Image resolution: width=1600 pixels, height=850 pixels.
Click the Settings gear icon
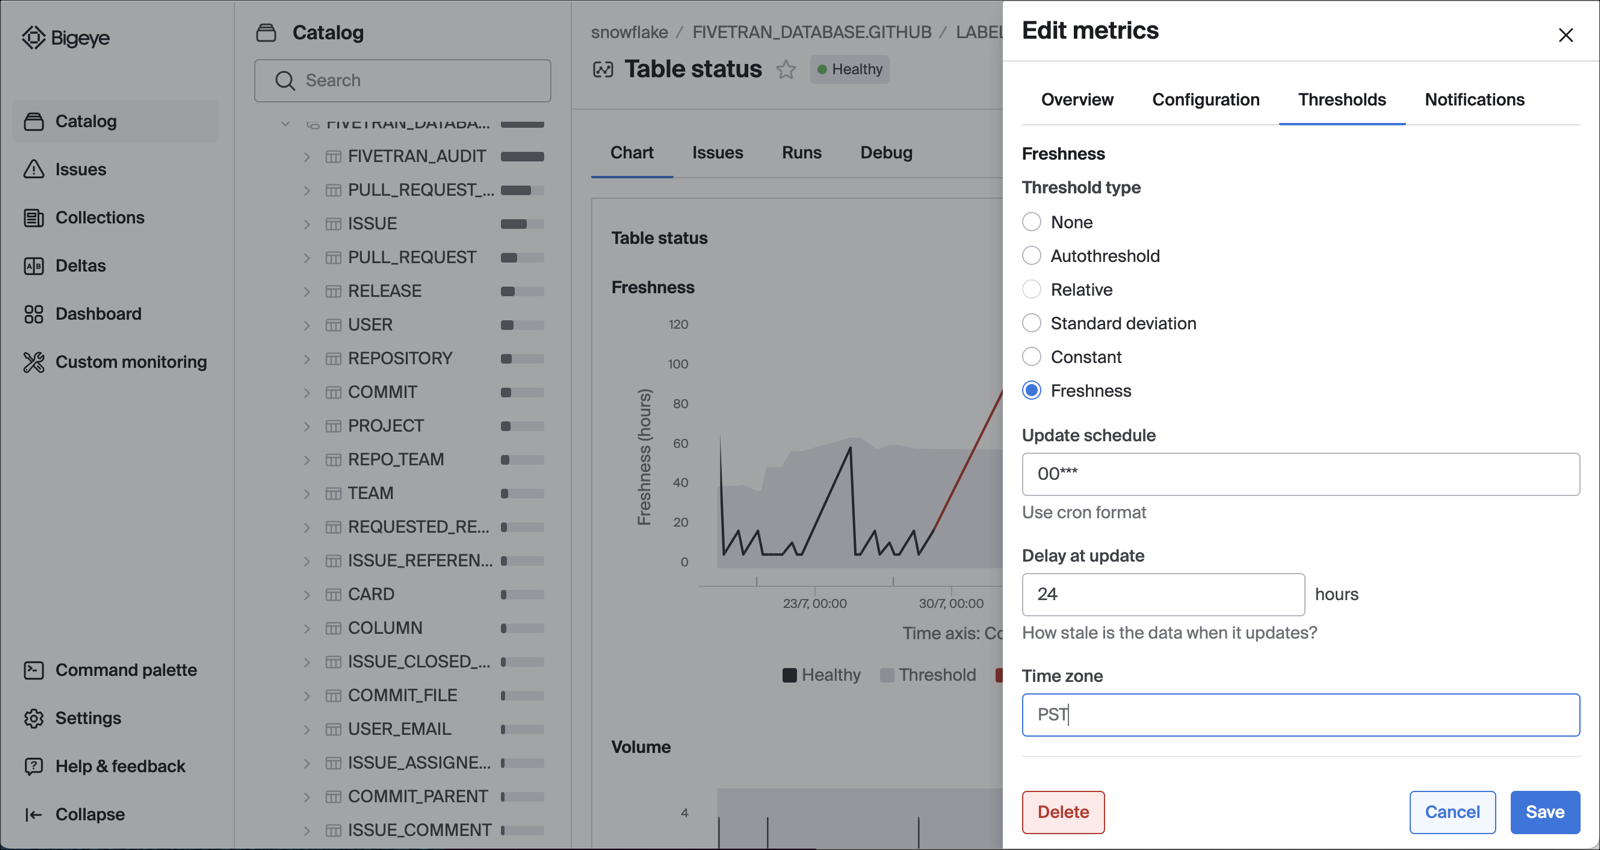(x=34, y=718)
